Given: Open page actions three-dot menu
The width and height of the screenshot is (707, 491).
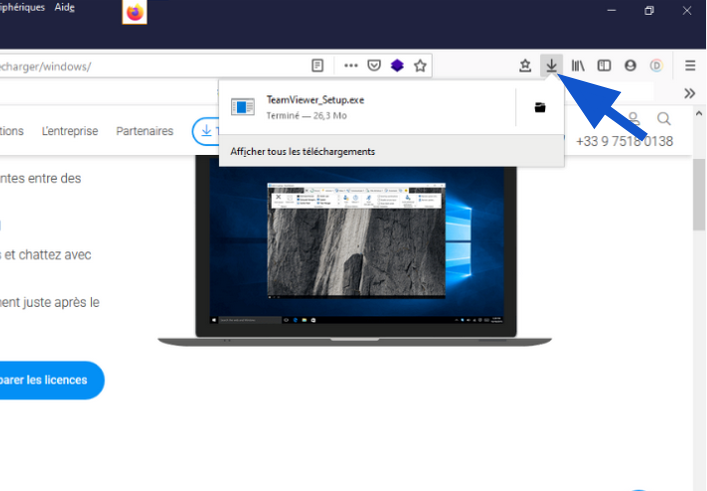Looking at the screenshot, I should coord(351,66).
